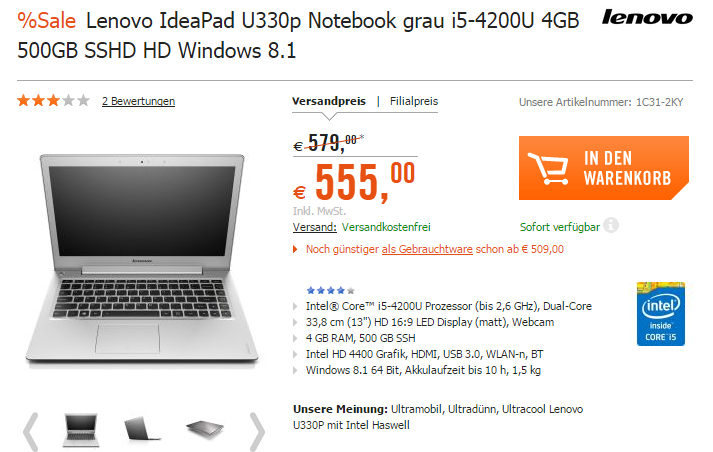This screenshot has width=713, height=452.
Task: Click the Intel Core i5-4200U Prozessor spec line
Action: click(448, 306)
